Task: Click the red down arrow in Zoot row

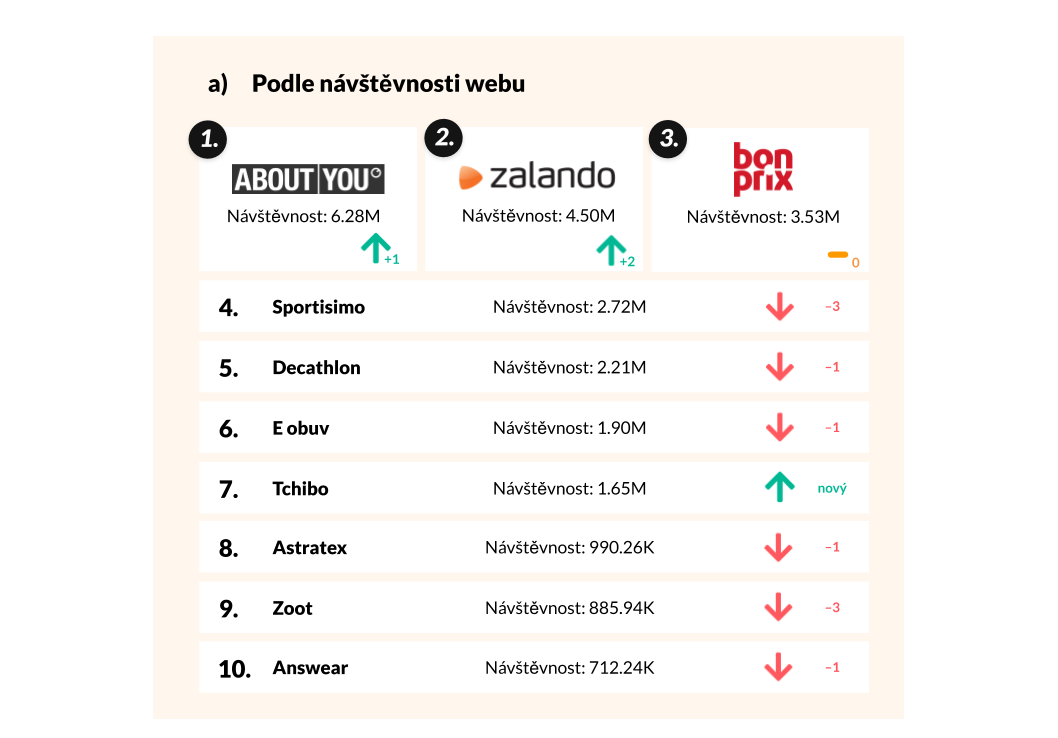Action: click(779, 607)
